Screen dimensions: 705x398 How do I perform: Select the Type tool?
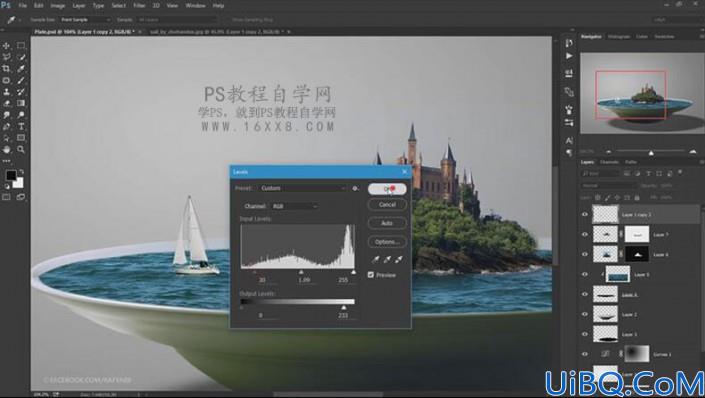click(21, 126)
